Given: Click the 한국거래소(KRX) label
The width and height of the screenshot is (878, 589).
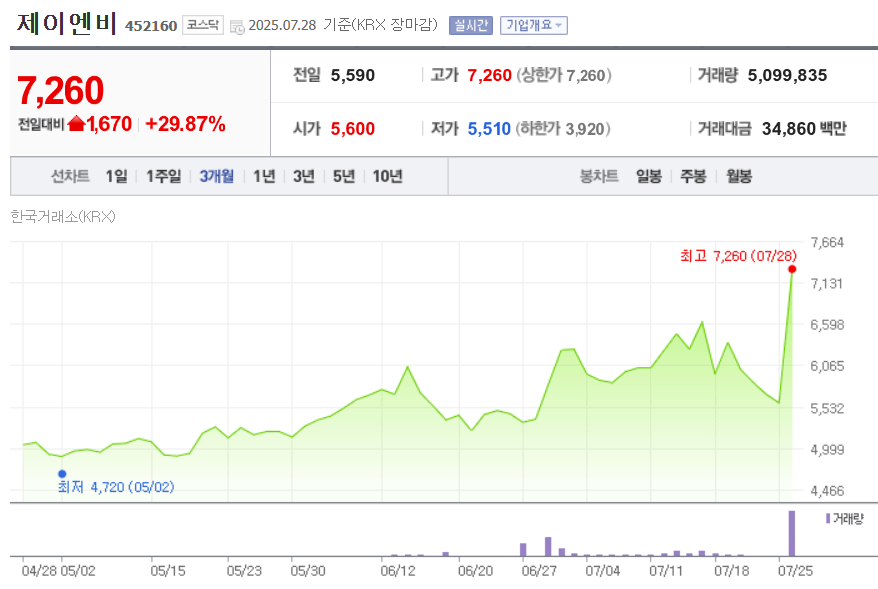Looking at the screenshot, I should 63,217.
